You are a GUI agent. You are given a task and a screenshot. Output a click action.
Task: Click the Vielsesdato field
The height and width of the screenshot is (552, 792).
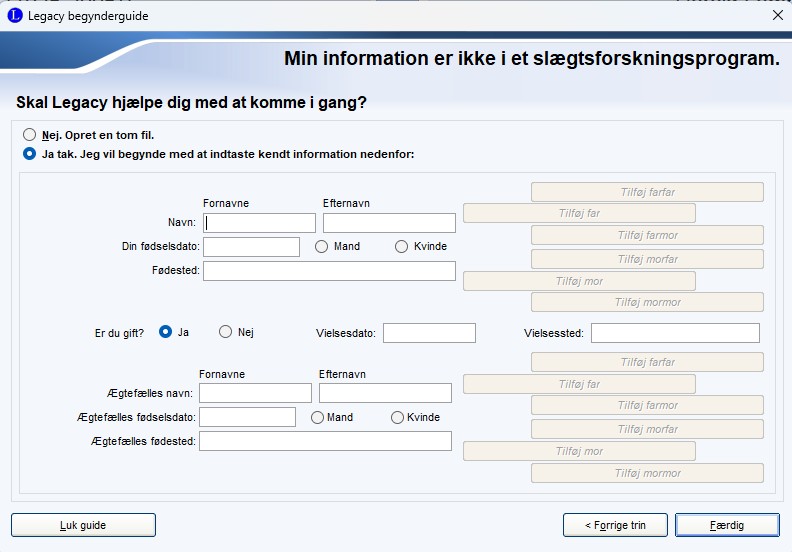click(x=429, y=333)
